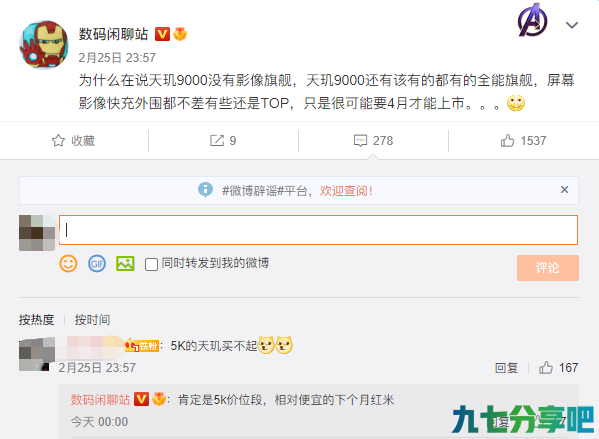Click the star icon to bookmark the post
The width and height of the screenshot is (599, 439).
[58, 141]
